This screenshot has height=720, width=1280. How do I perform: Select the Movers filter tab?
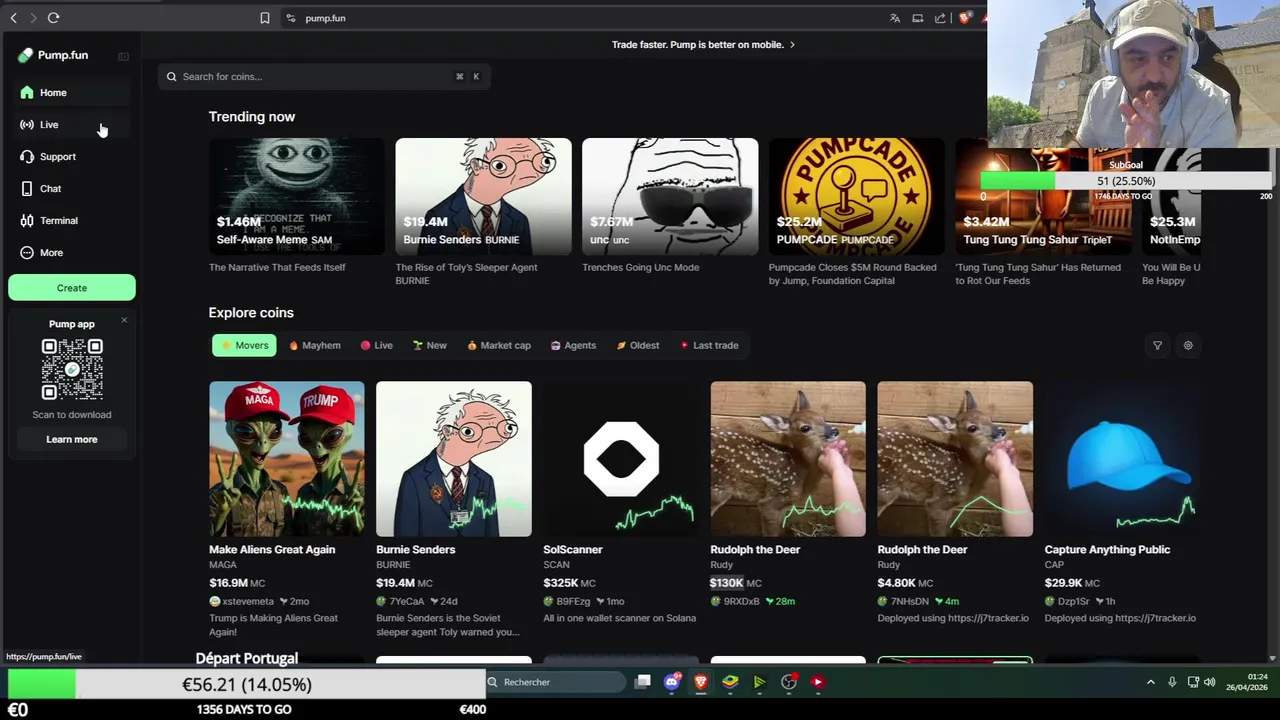243,346
